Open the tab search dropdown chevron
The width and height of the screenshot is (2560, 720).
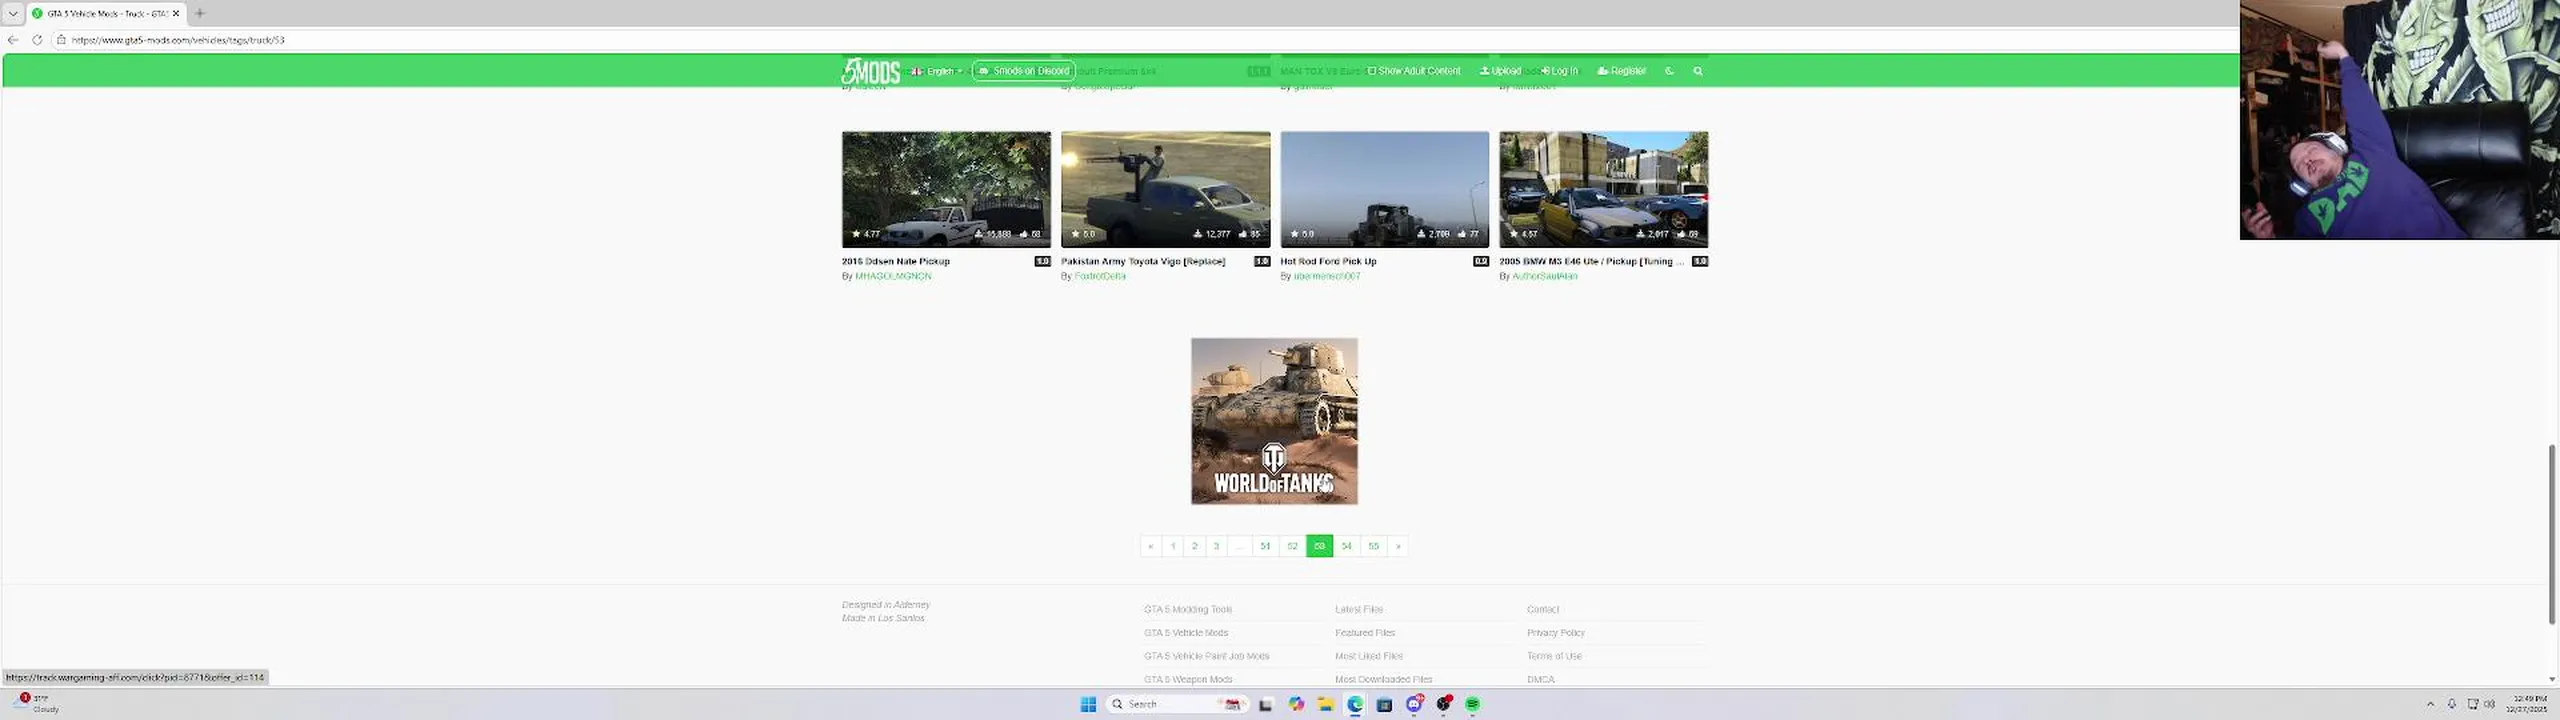click(x=13, y=13)
